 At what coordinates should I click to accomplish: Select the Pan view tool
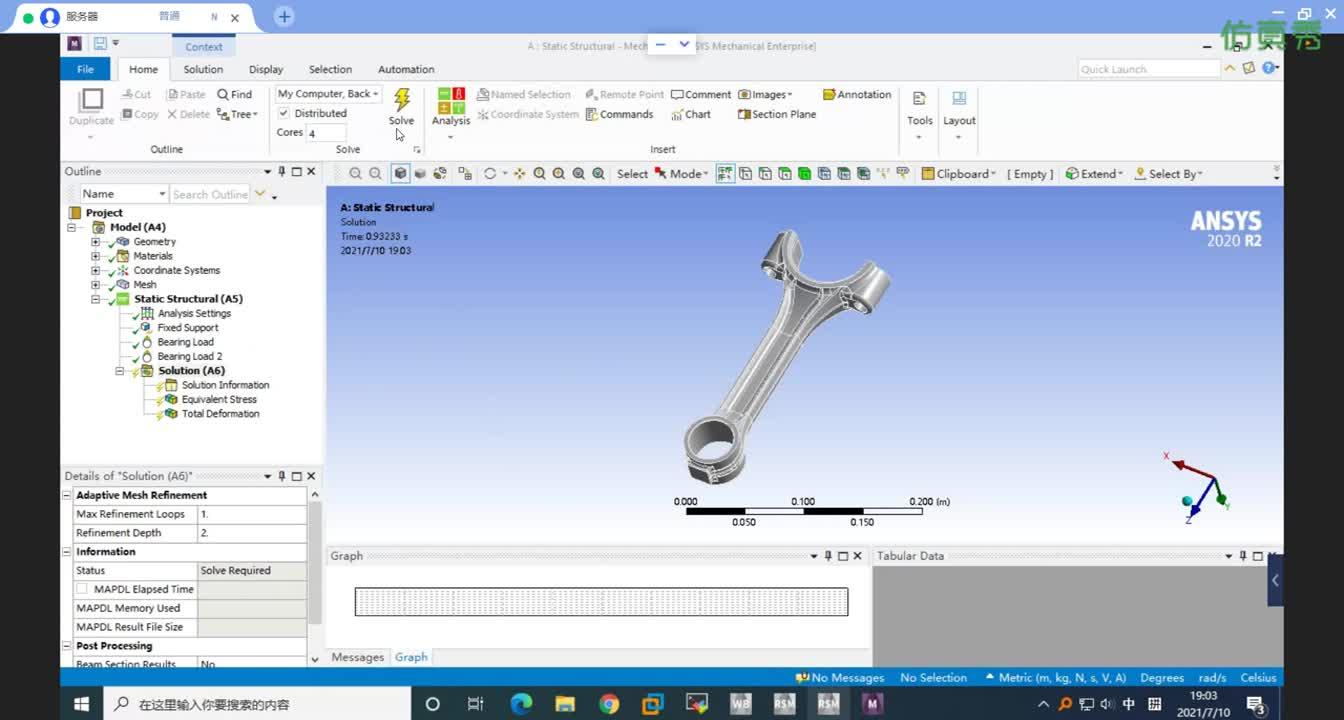coord(520,173)
